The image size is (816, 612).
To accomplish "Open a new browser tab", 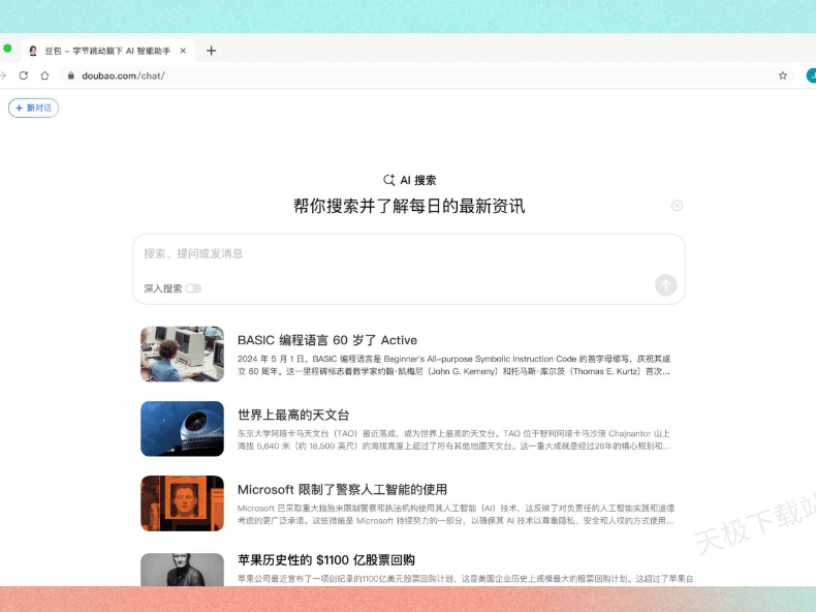I will click(211, 50).
